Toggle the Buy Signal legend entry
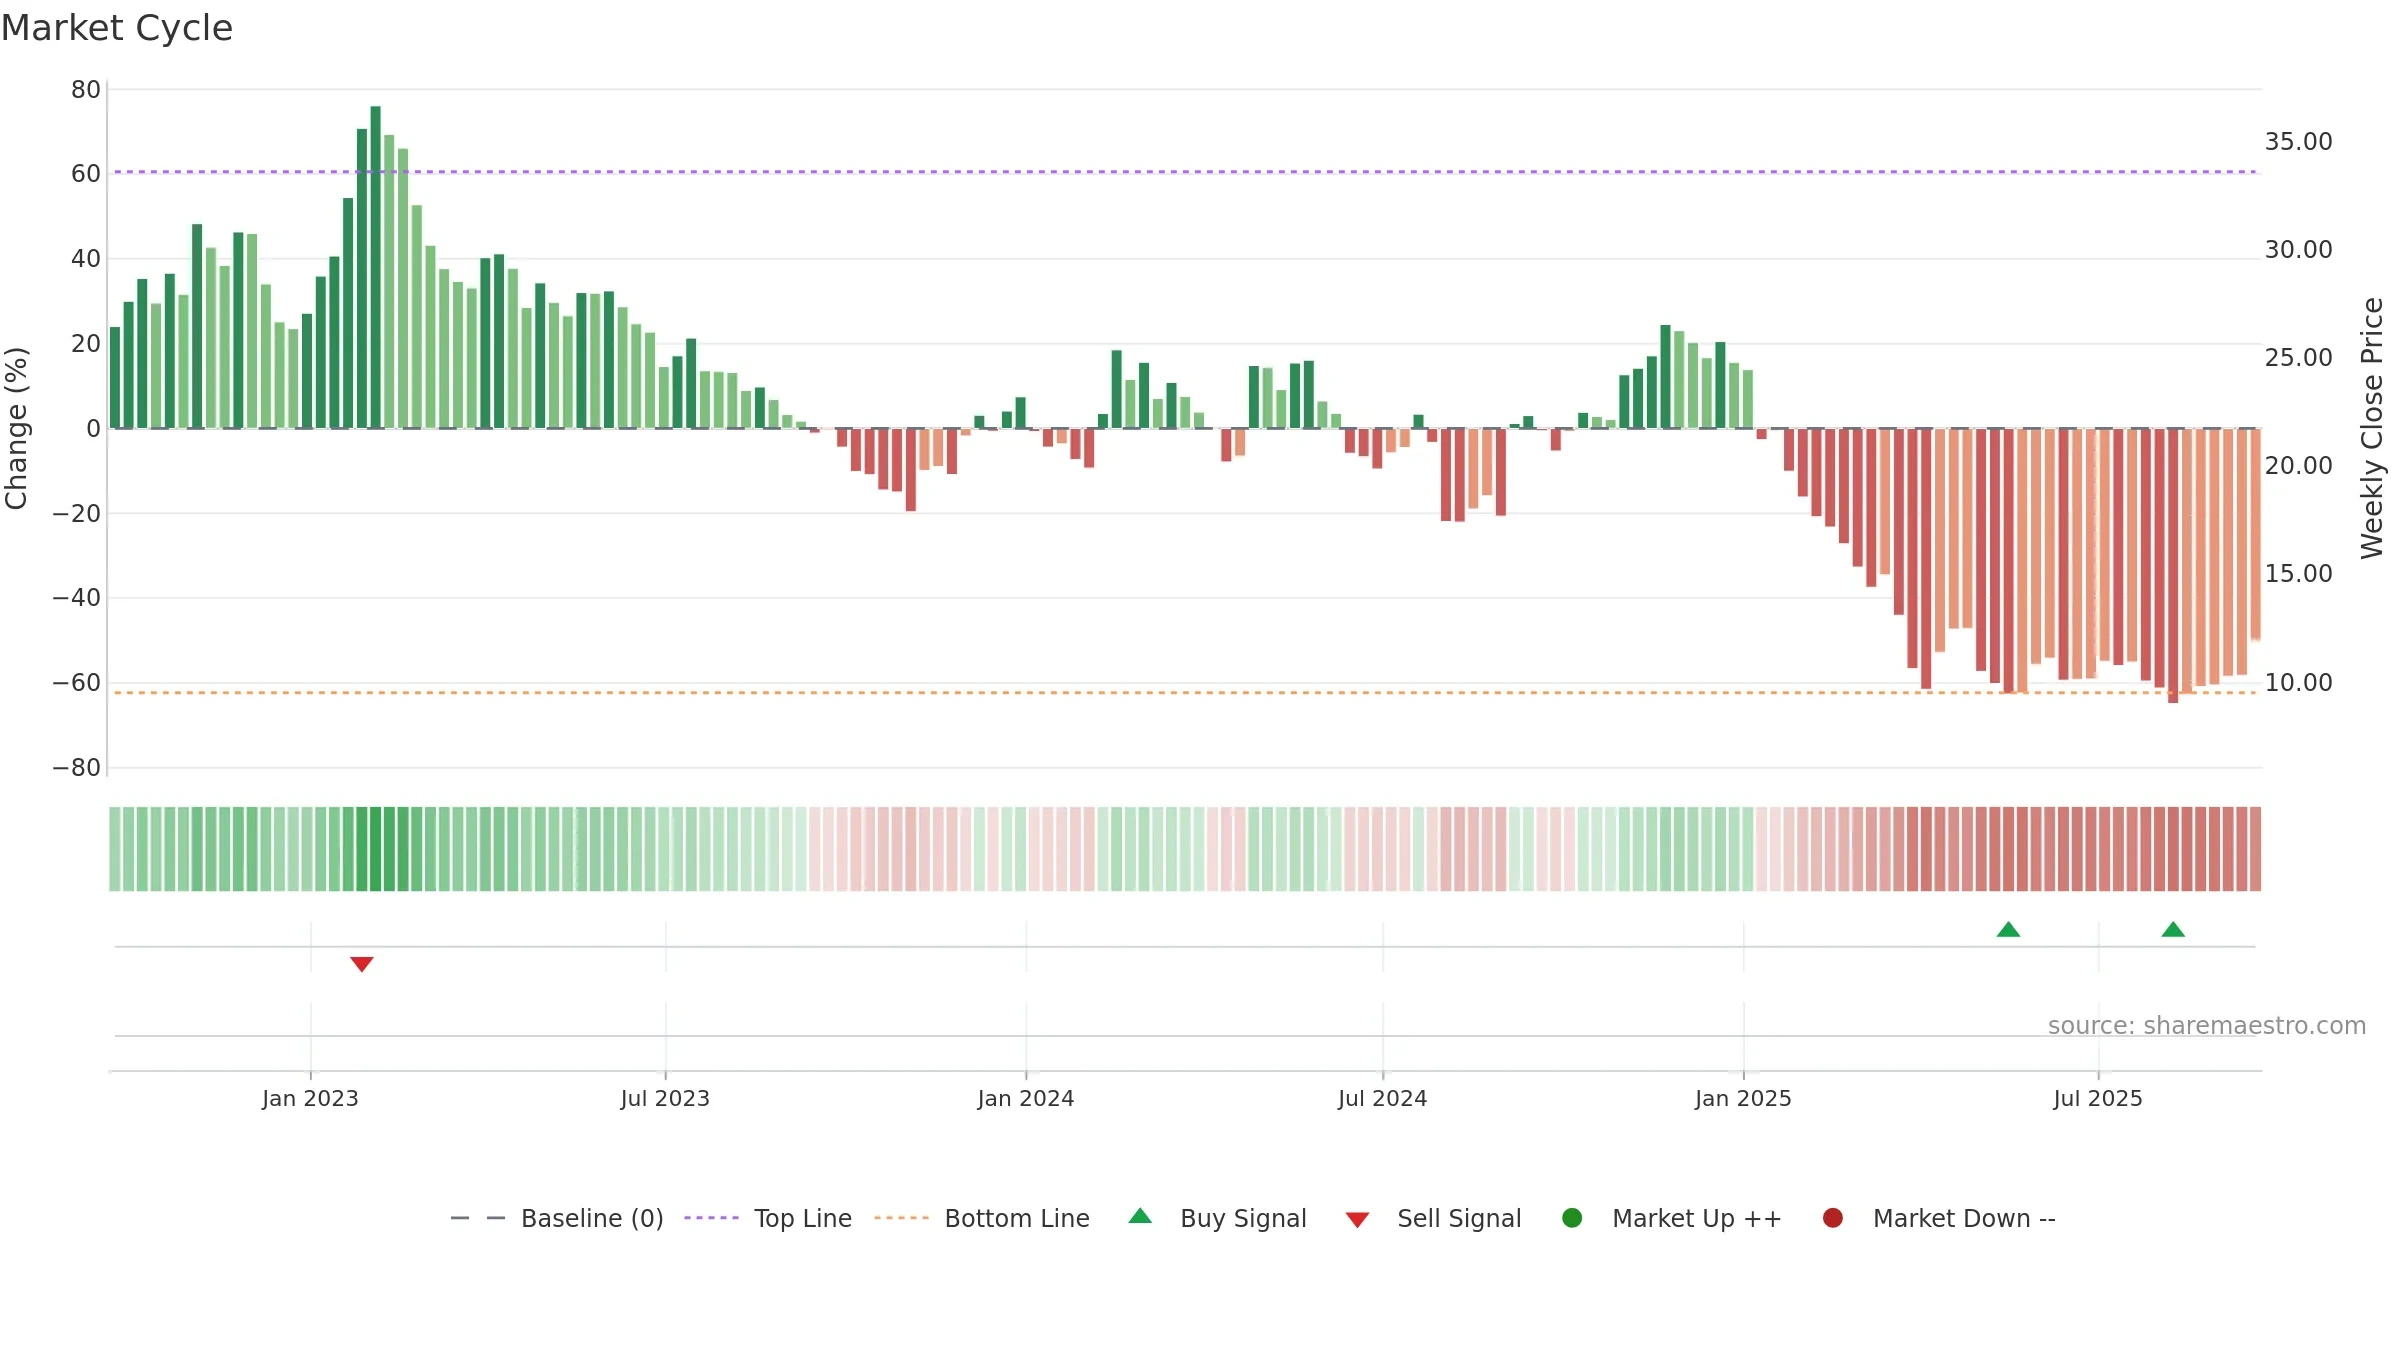2400x1350 pixels. 1217,1218
